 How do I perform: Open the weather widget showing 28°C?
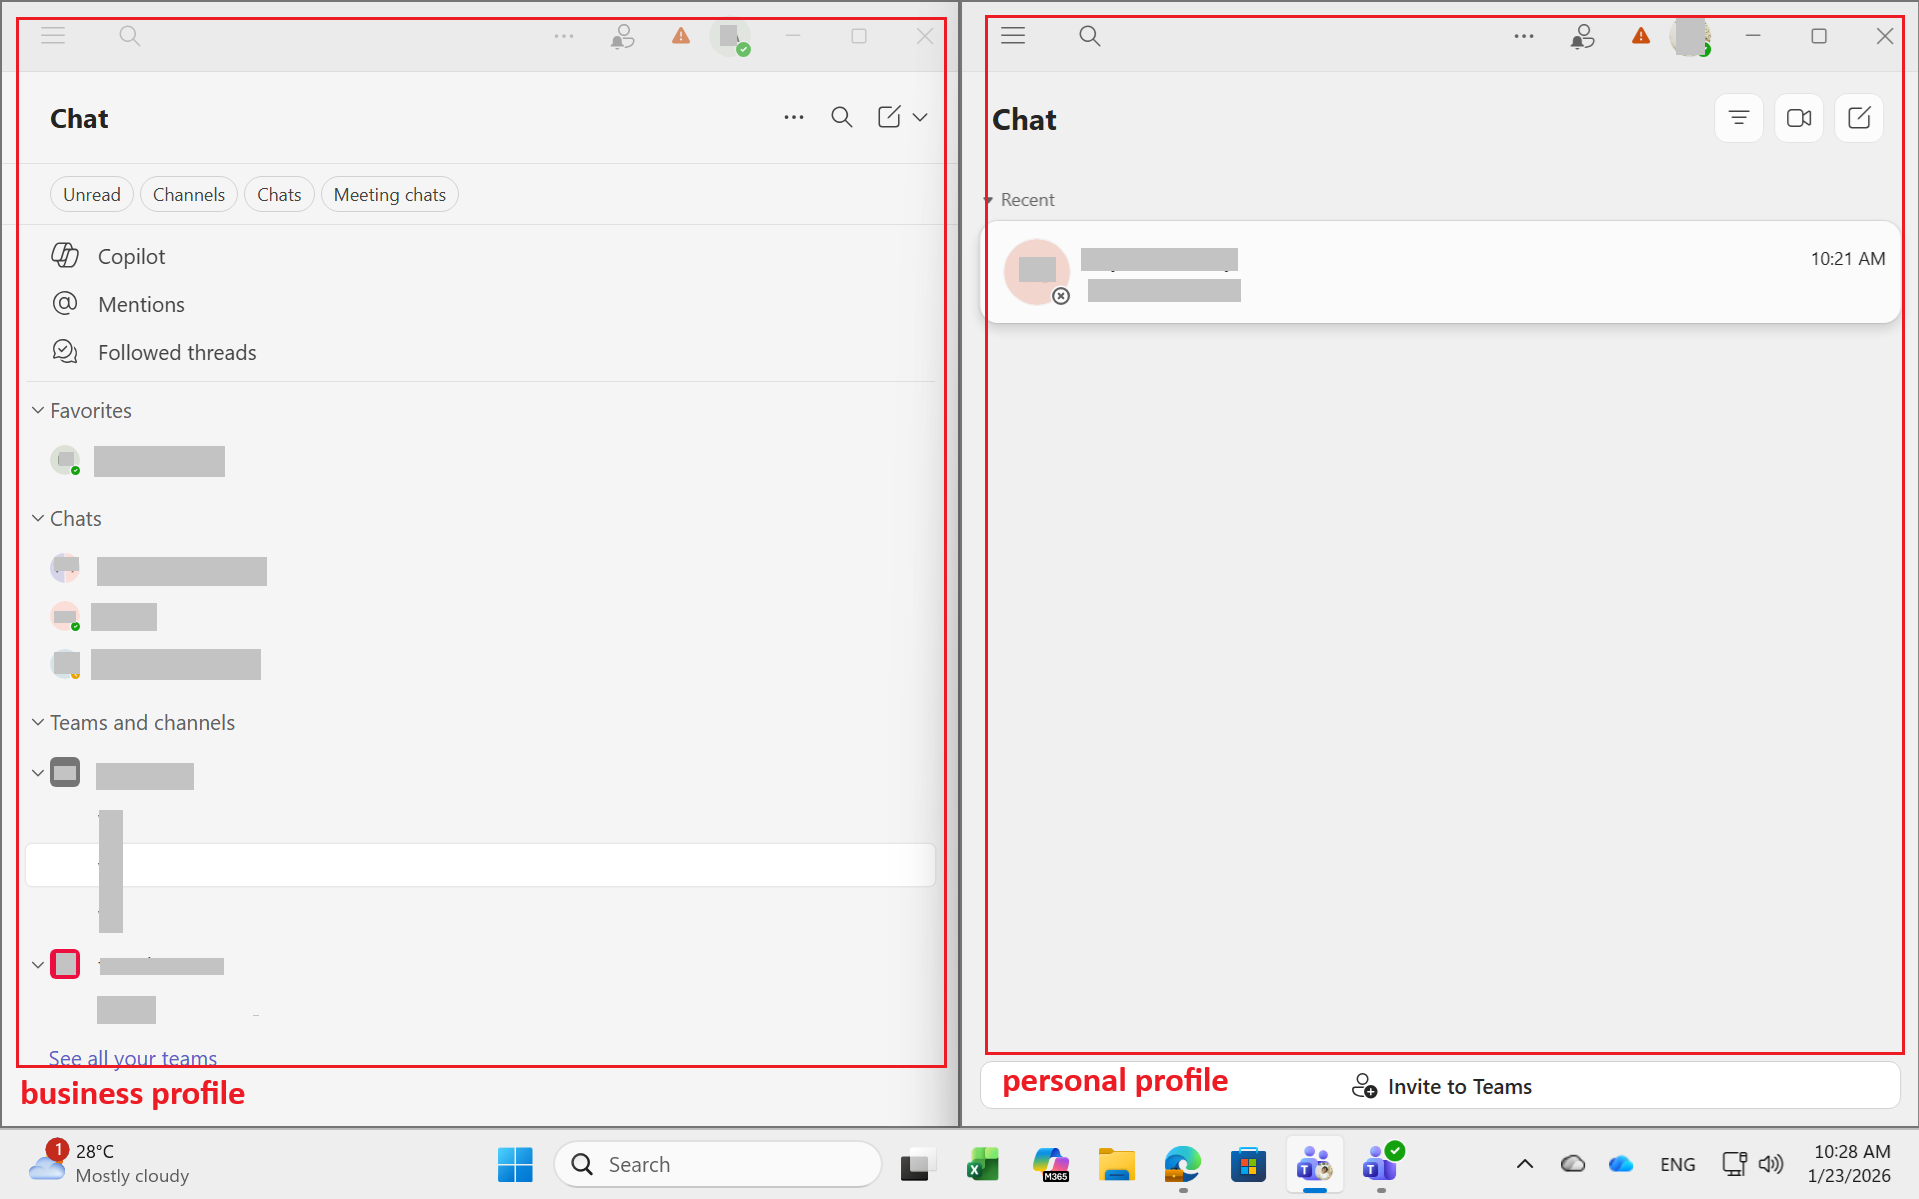[109, 1163]
